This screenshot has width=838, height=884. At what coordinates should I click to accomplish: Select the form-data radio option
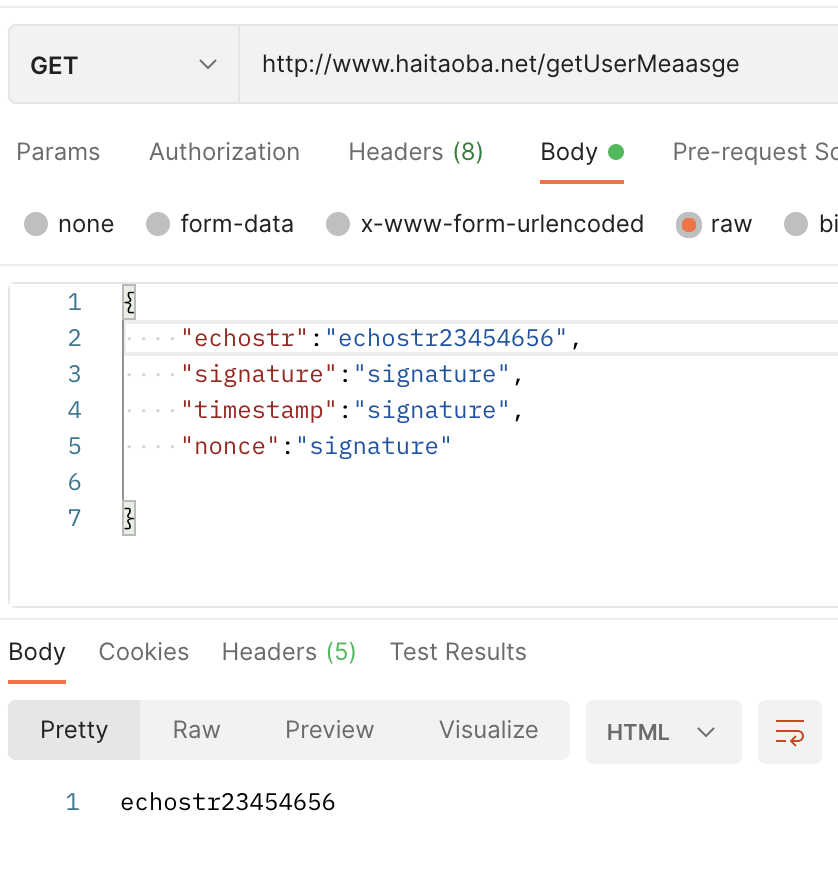[x=158, y=224]
